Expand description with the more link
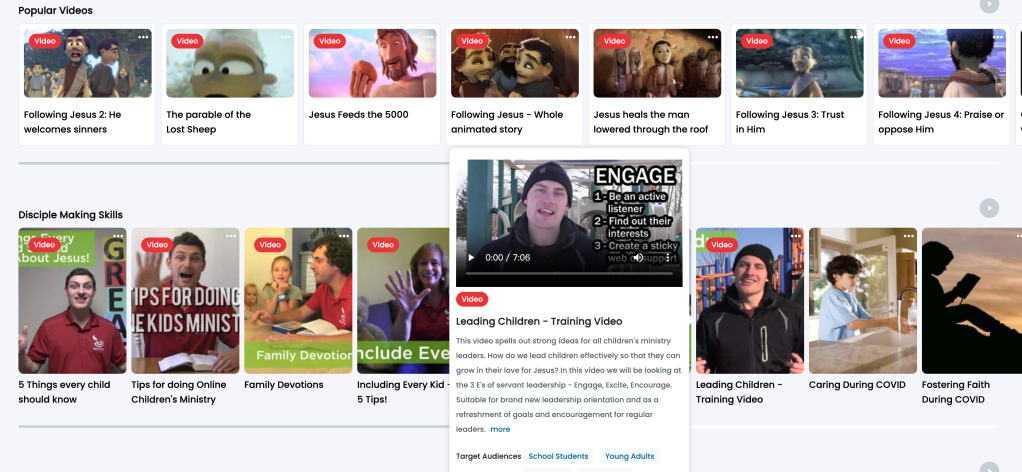This screenshot has width=1022, height=472. [500, 429]
